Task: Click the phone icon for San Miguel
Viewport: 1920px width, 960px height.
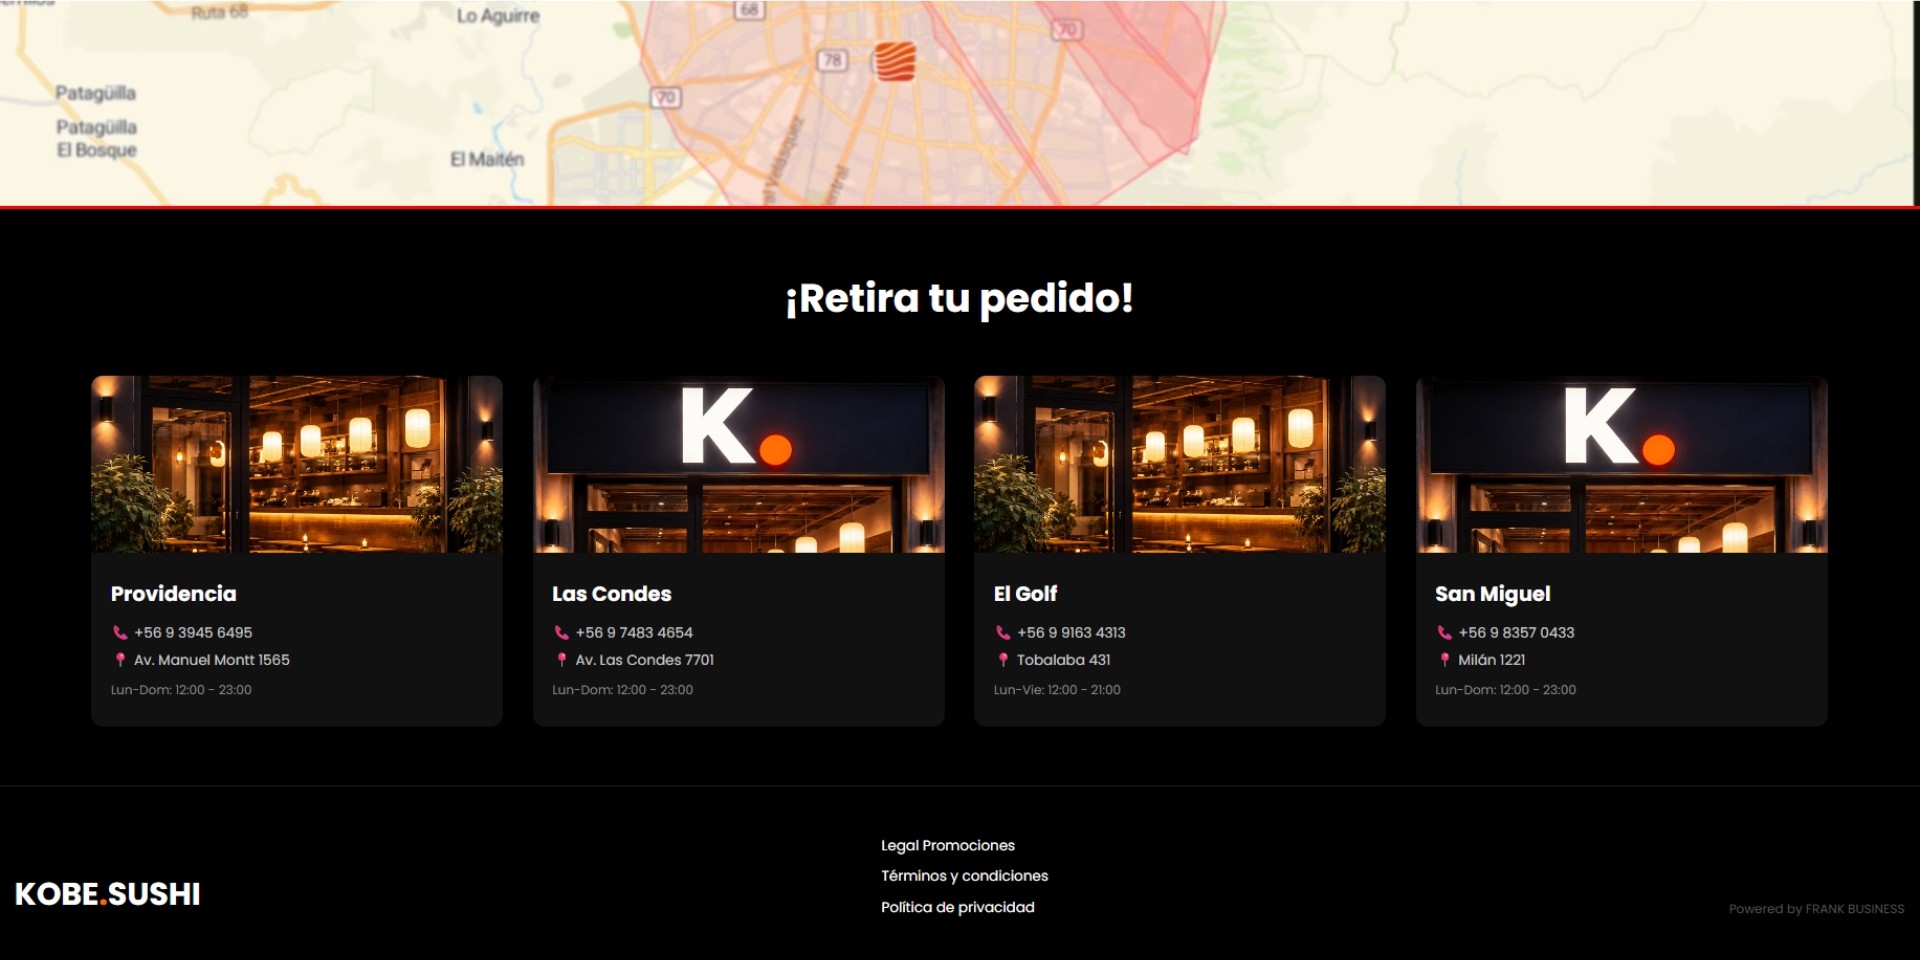Action: pyautogui.click(x=1444, y=633)
